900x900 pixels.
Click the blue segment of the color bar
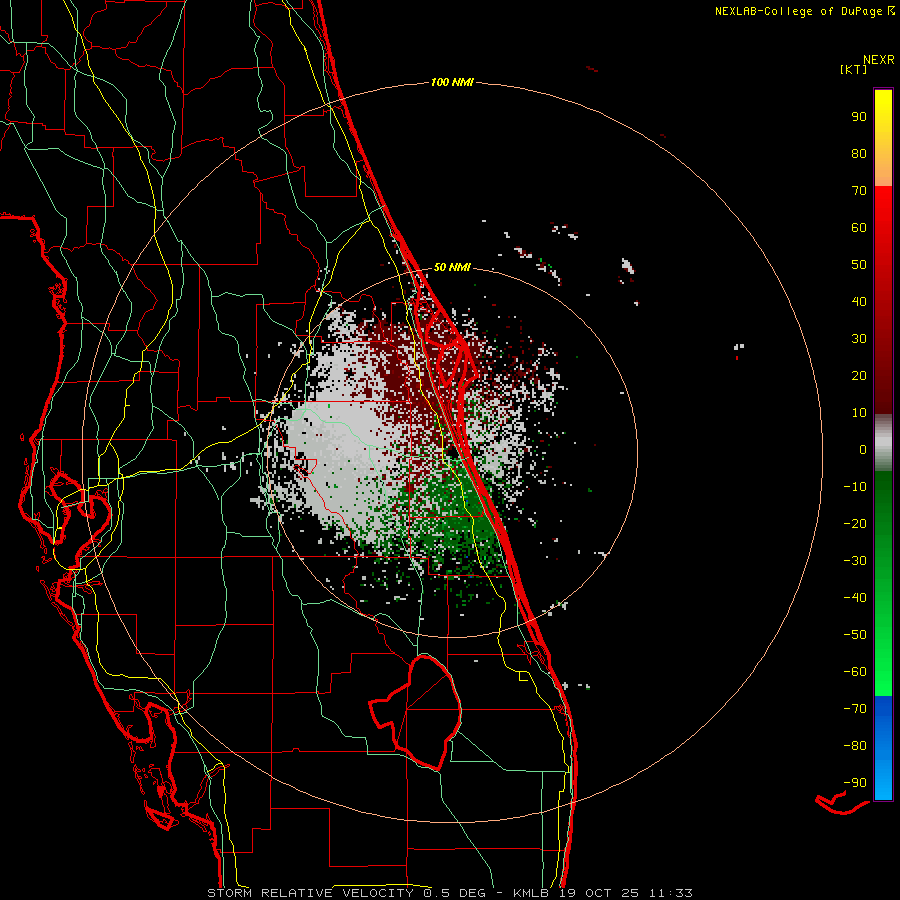pos(883,747)
